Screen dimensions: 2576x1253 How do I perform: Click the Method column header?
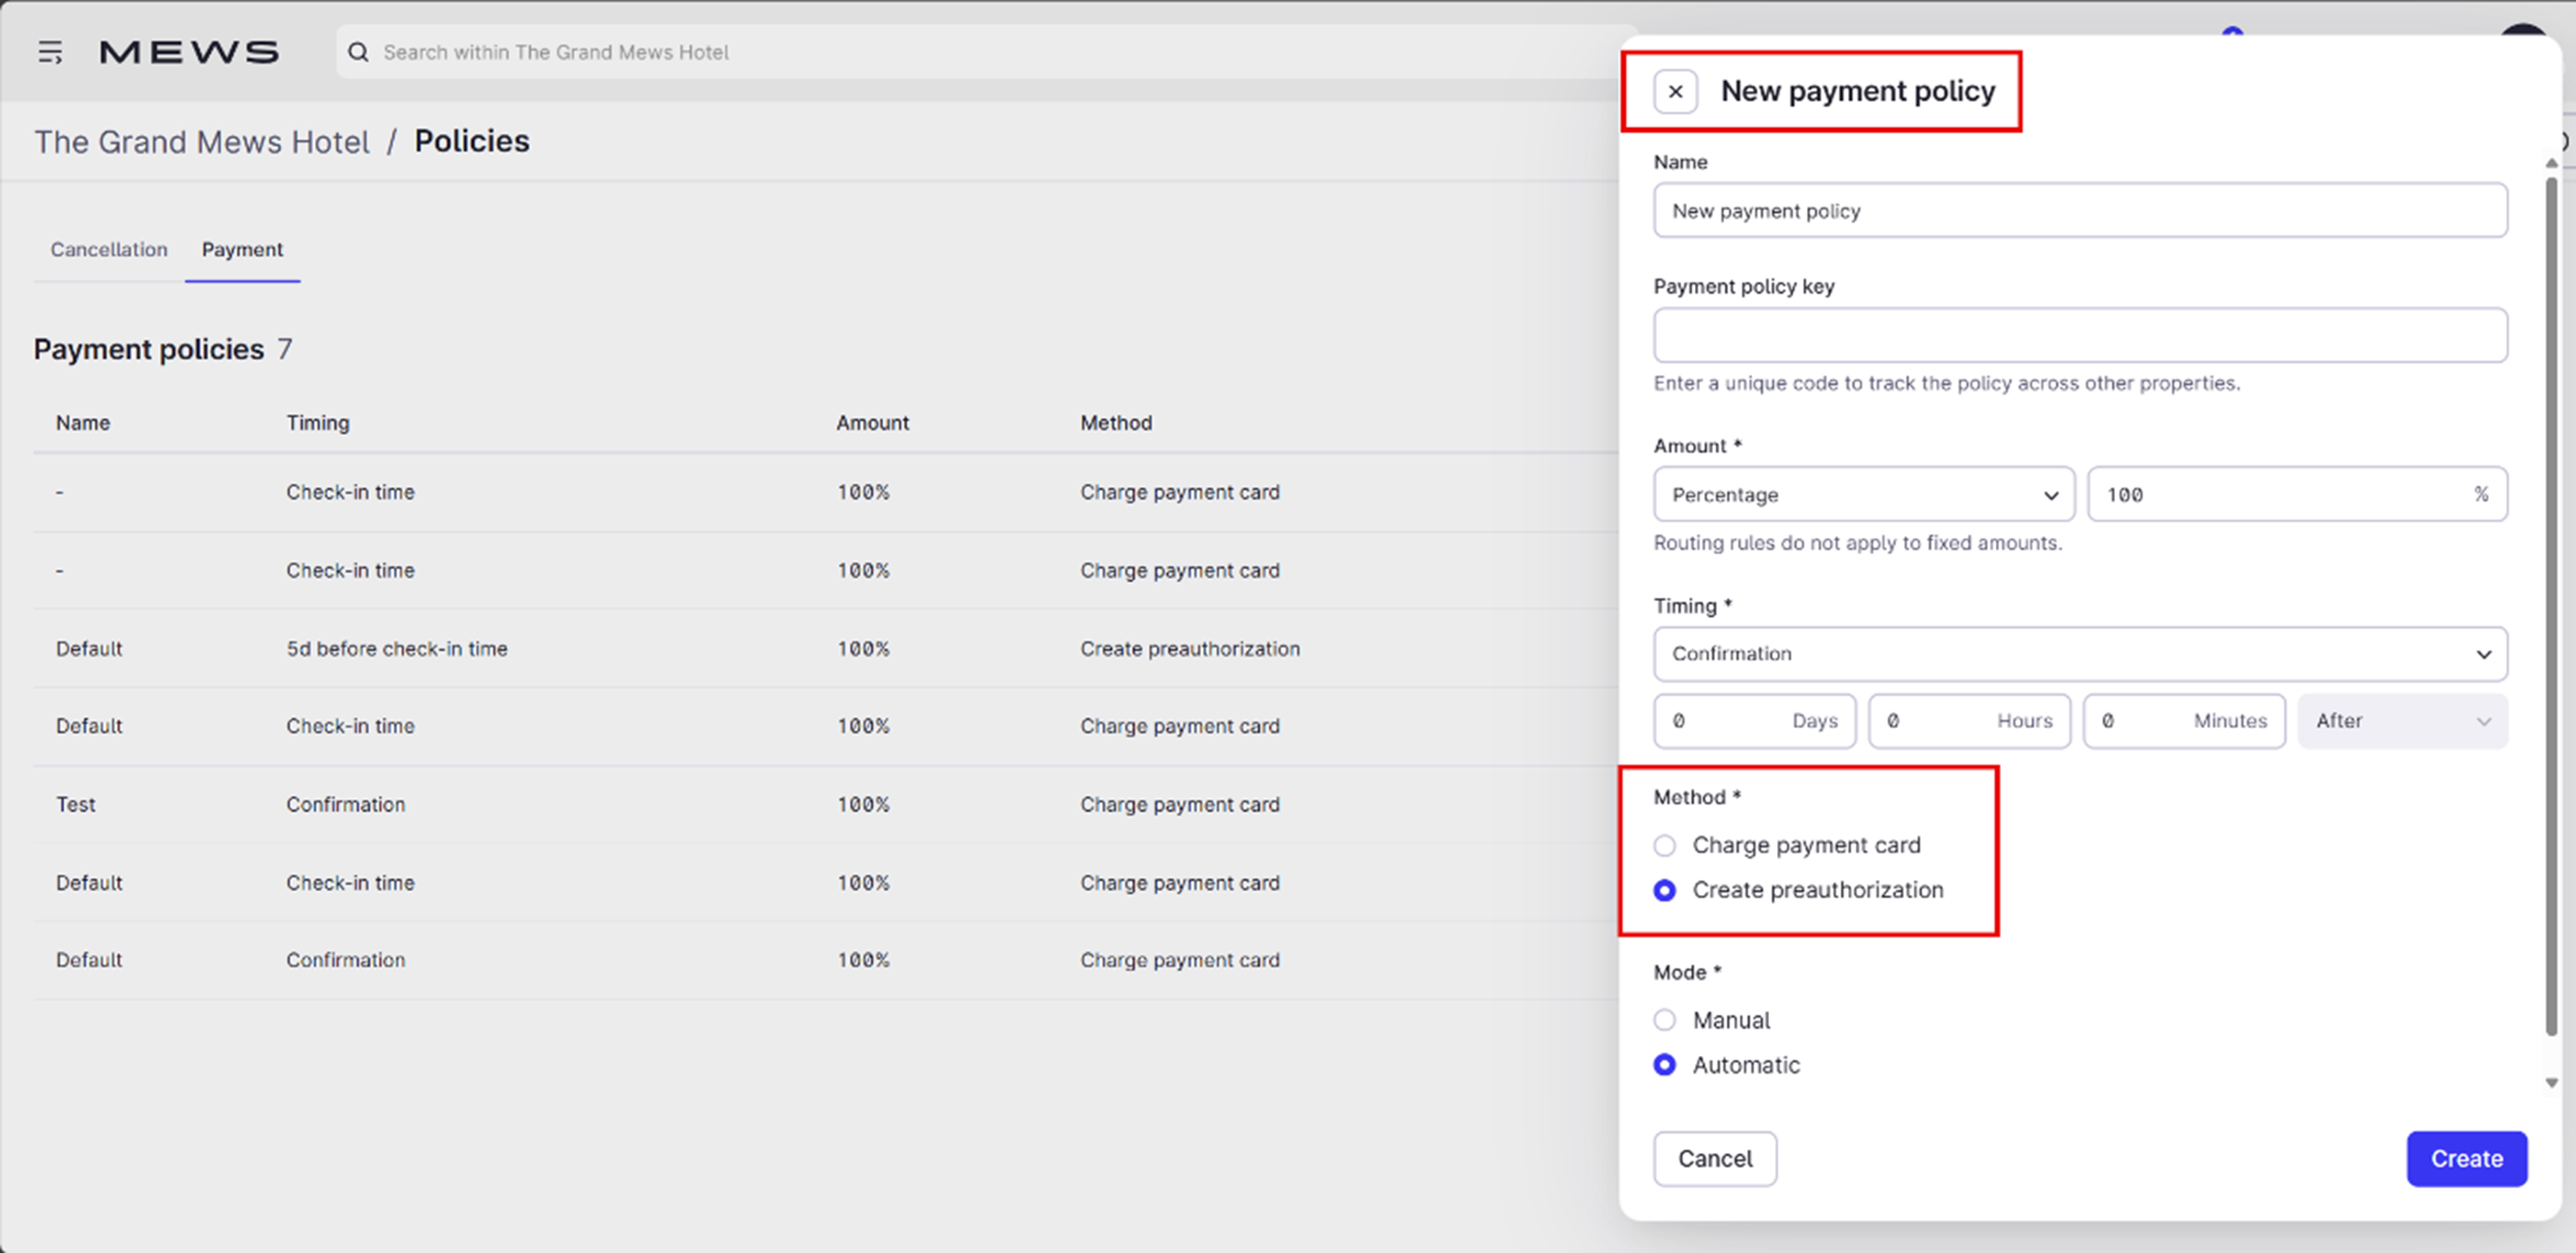click(1116, 423)
